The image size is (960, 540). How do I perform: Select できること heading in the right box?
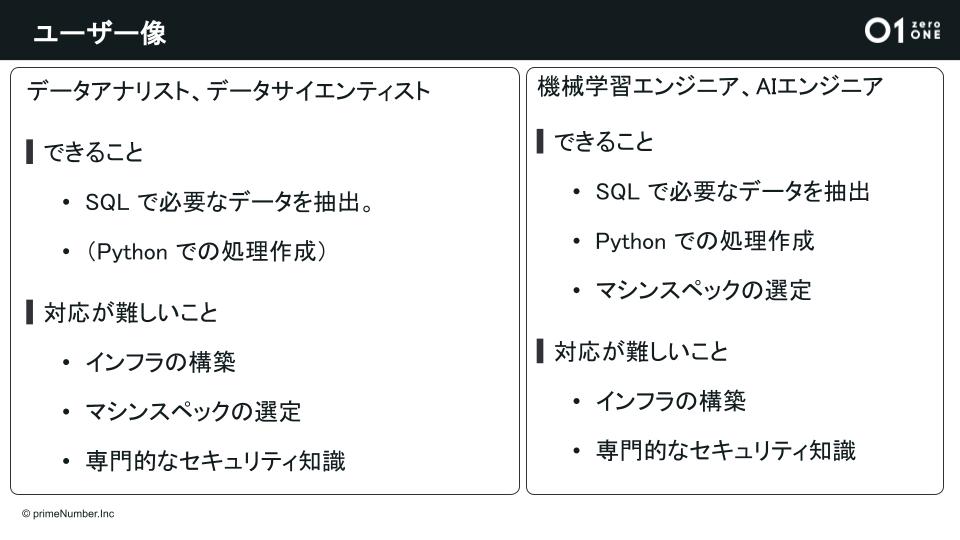coord(604,142)
